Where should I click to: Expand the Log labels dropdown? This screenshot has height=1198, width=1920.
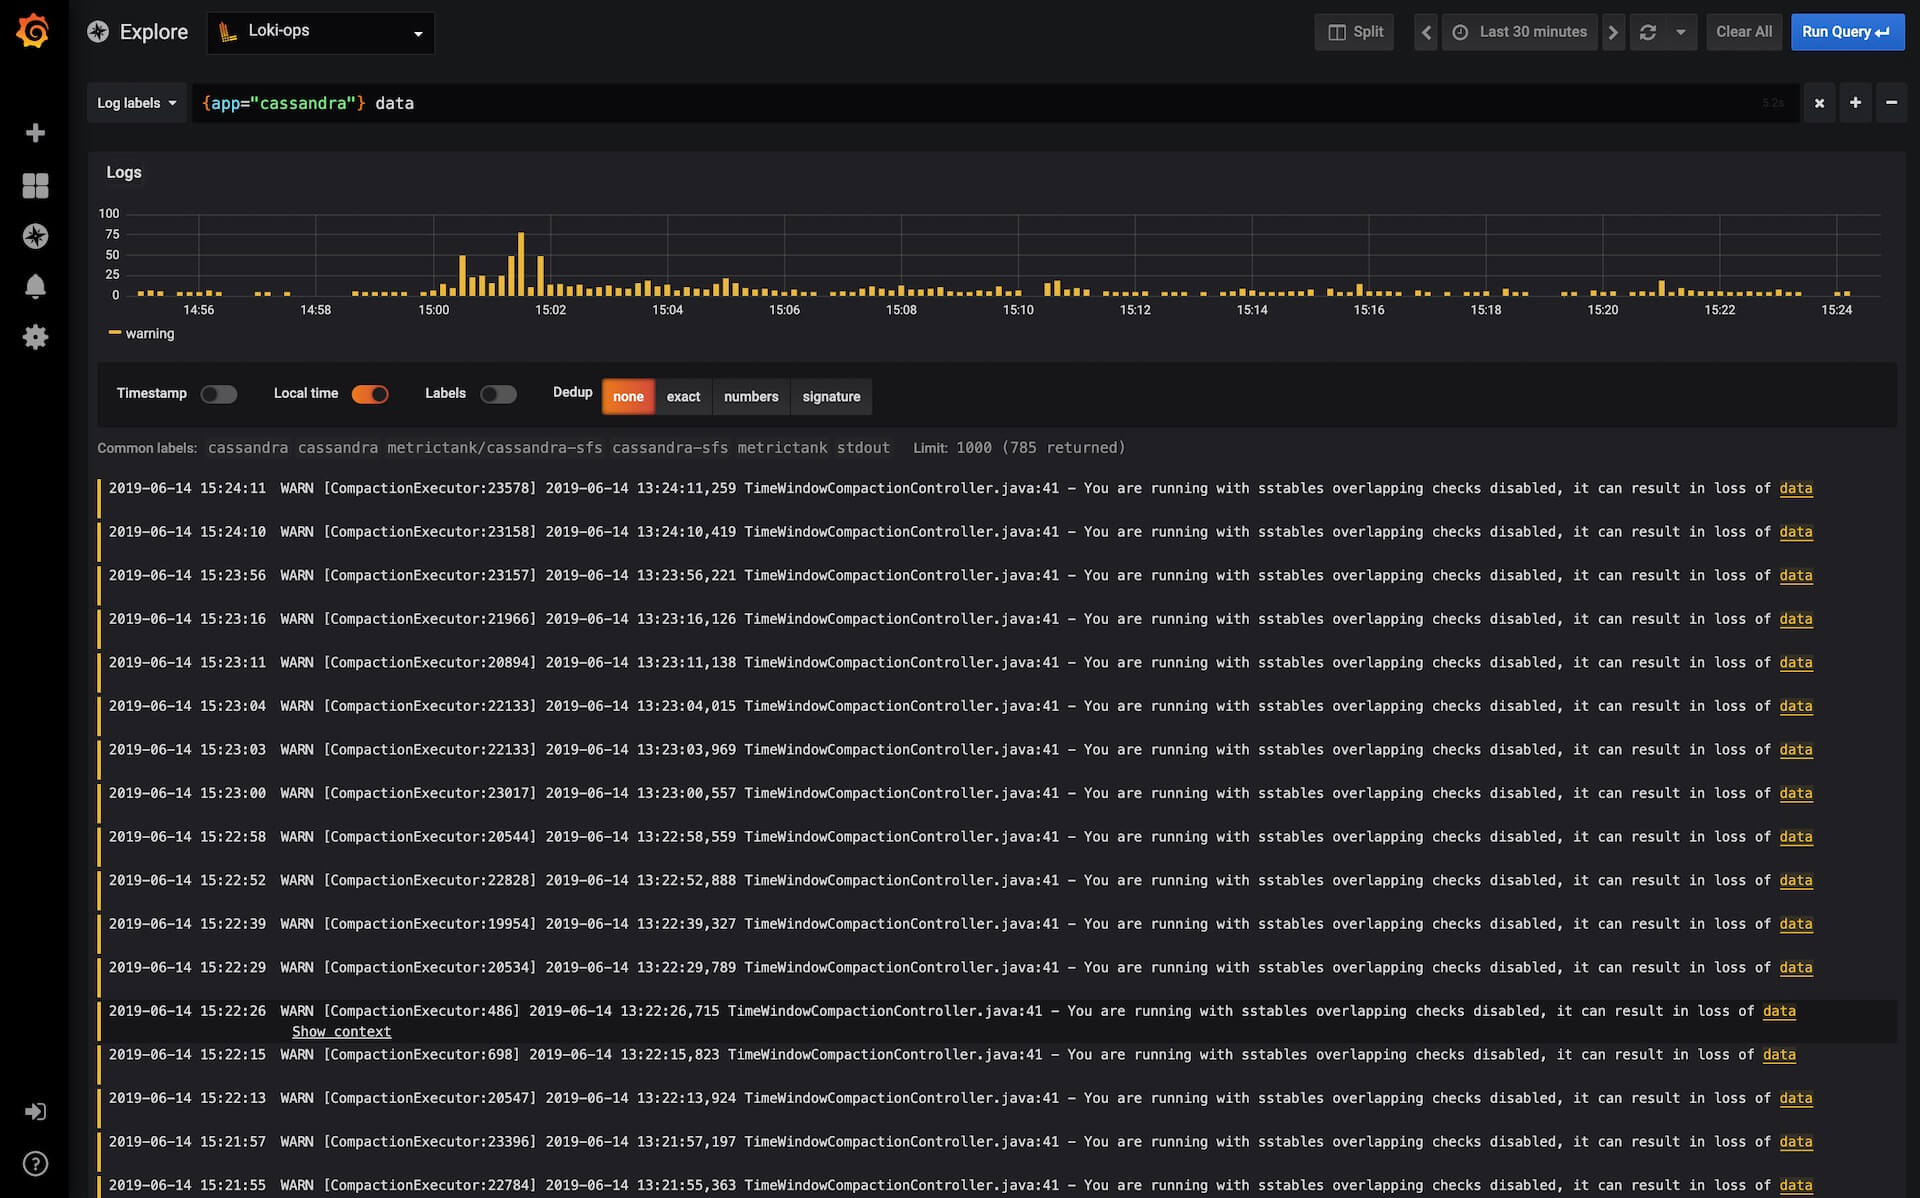tap(136, 103)
